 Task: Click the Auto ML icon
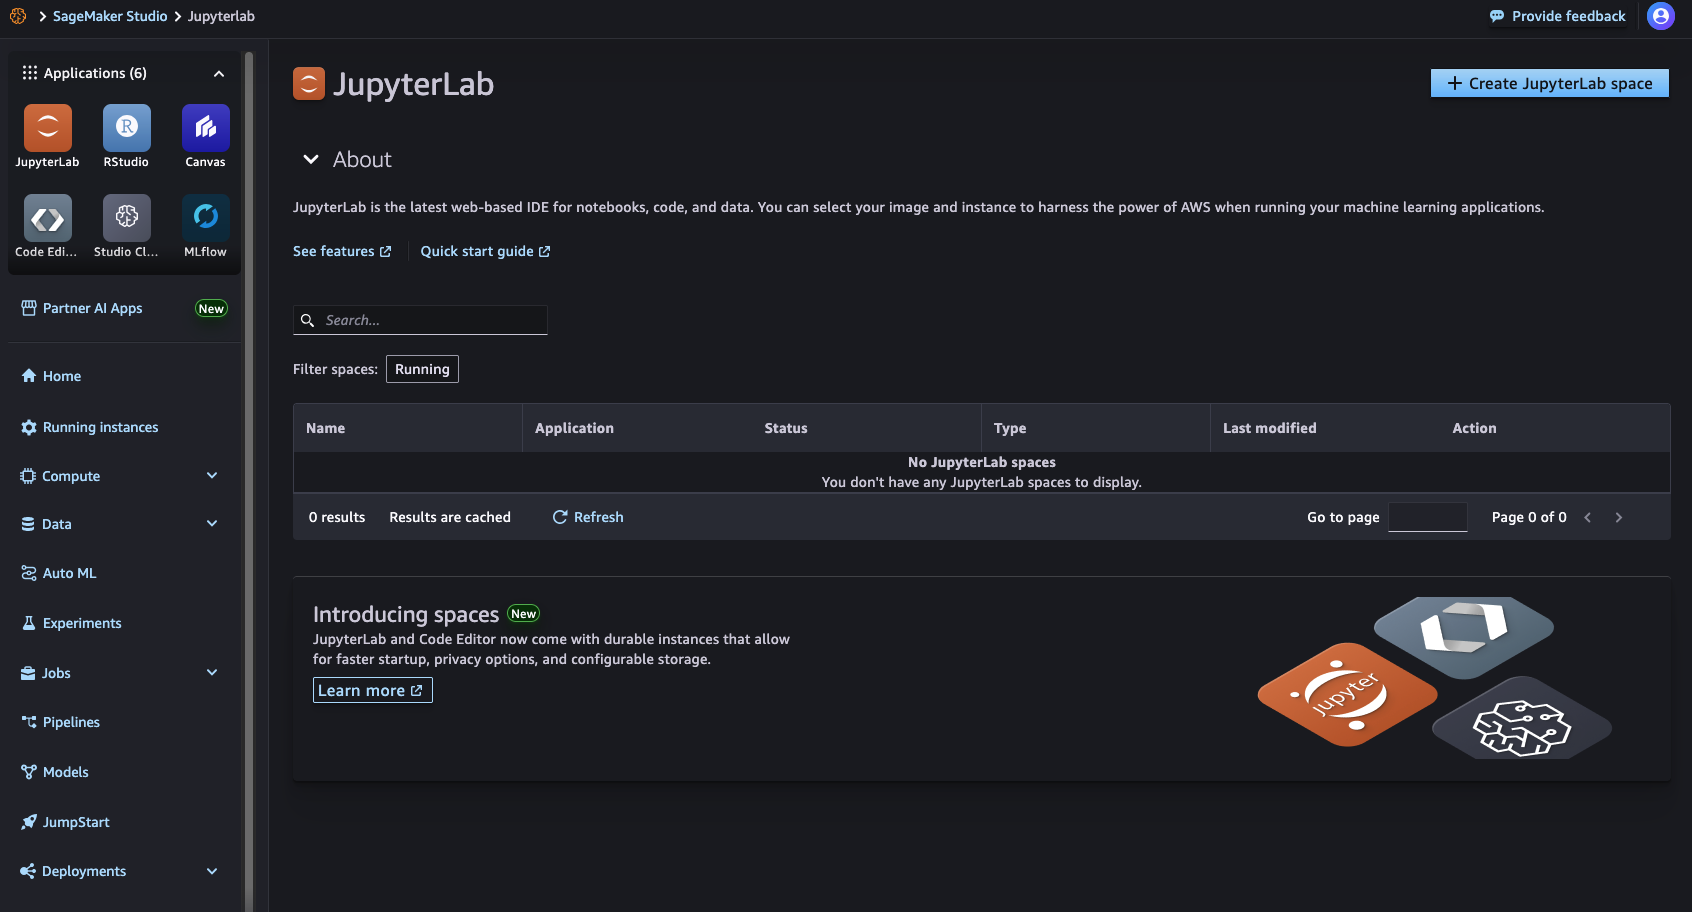click(29, 573)
